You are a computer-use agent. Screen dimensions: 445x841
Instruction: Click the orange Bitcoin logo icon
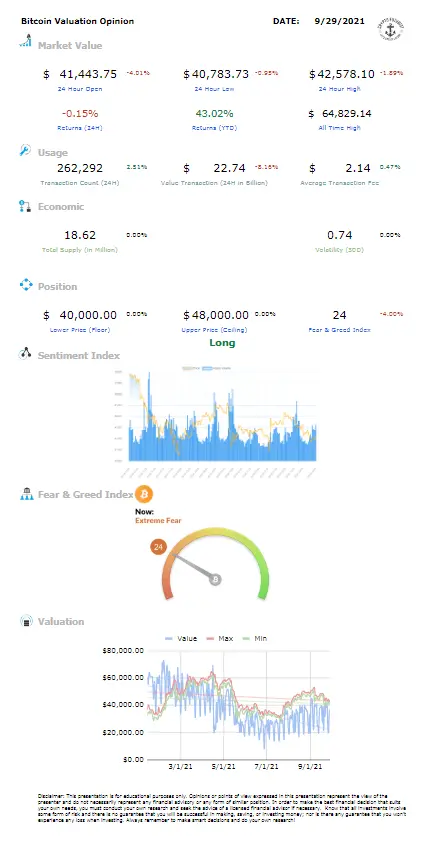click(x=144, y=493)
